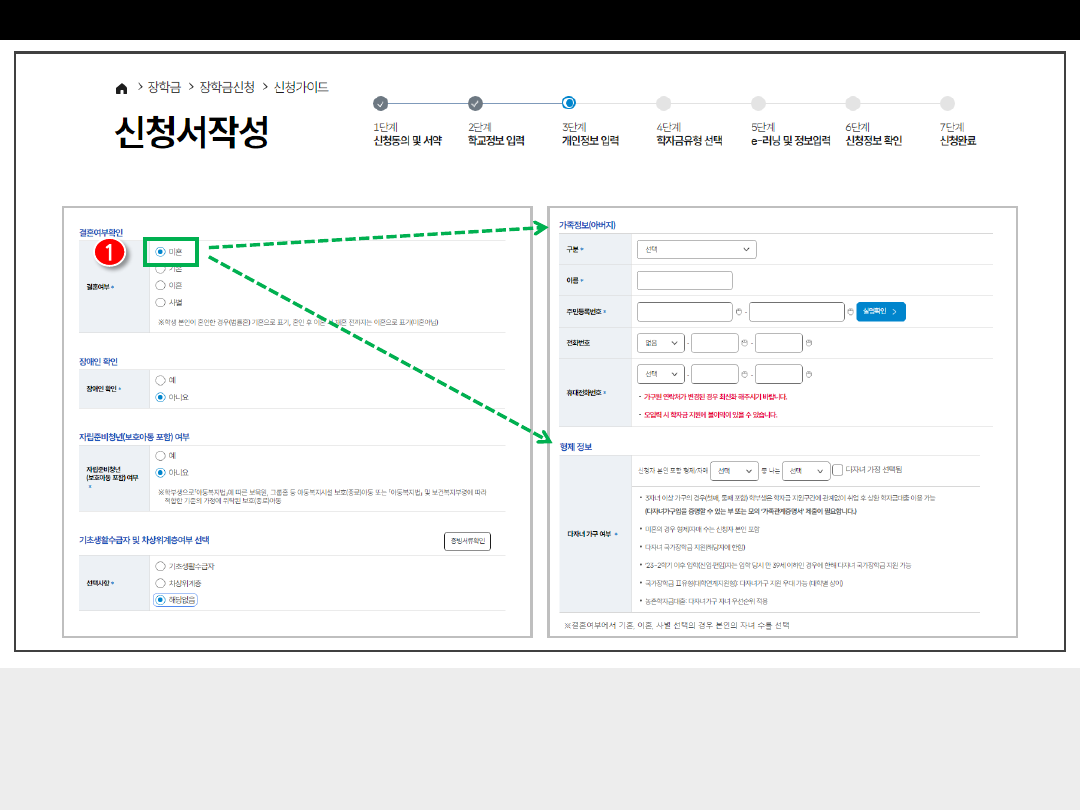Expand the 전화번호 area code dropdown

pos(660,343)
